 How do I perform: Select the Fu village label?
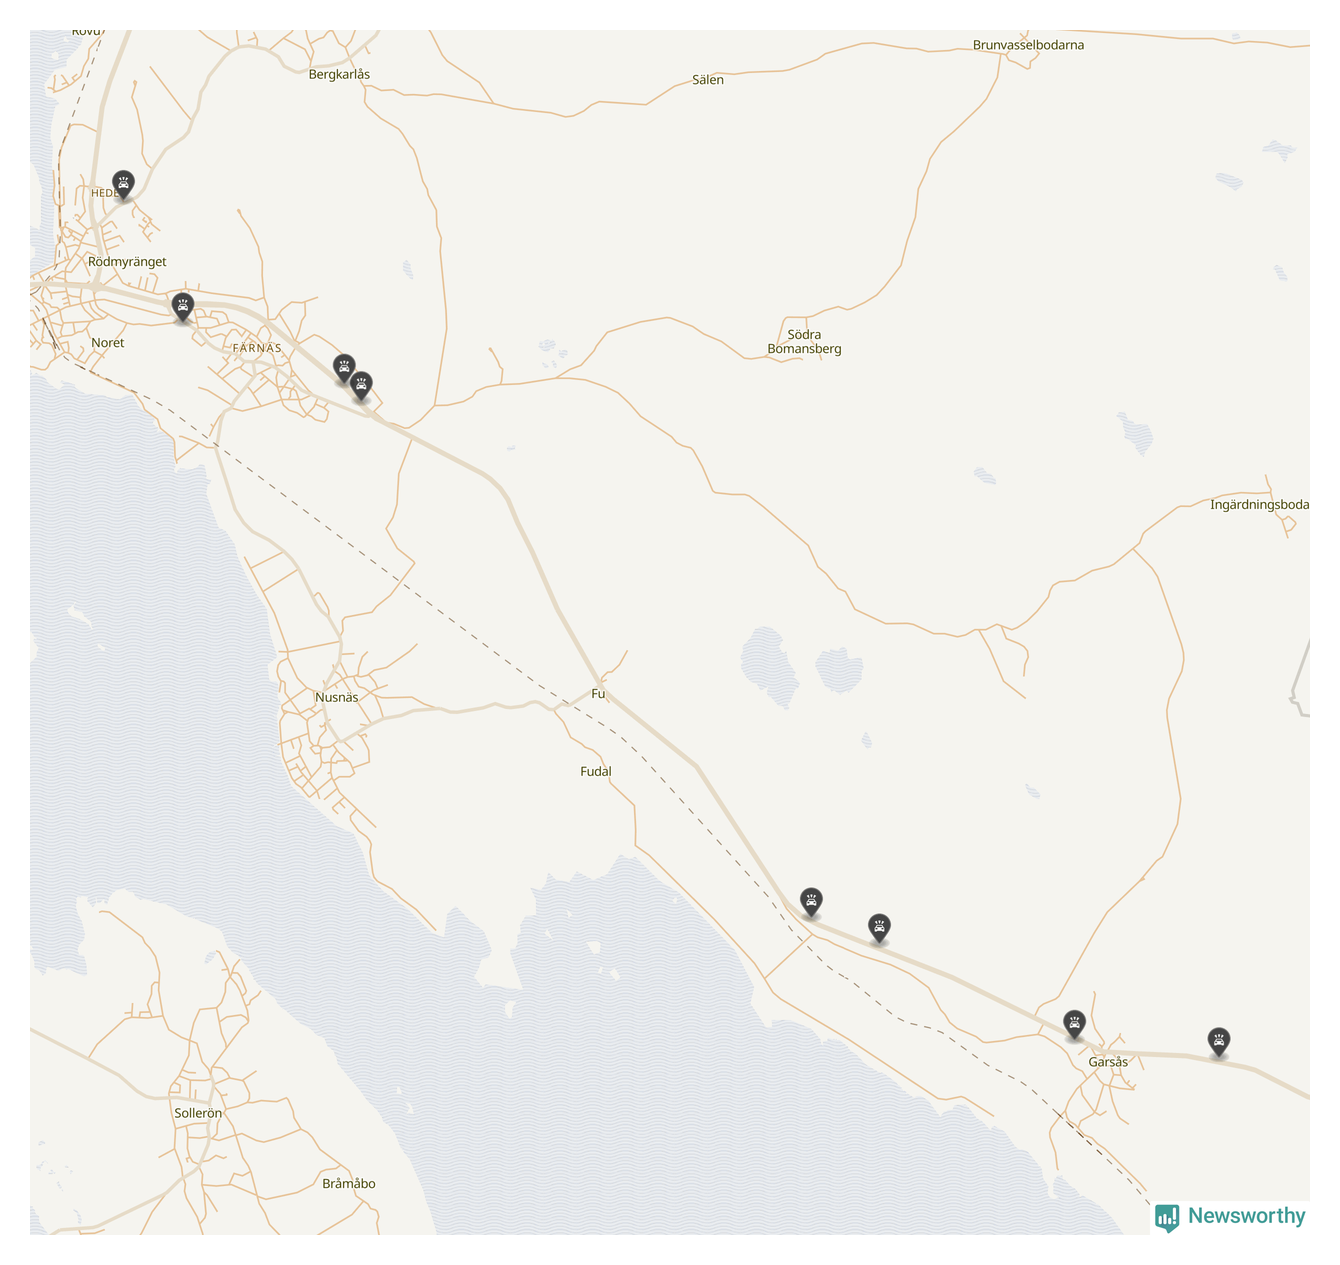(x=598, y=694)
